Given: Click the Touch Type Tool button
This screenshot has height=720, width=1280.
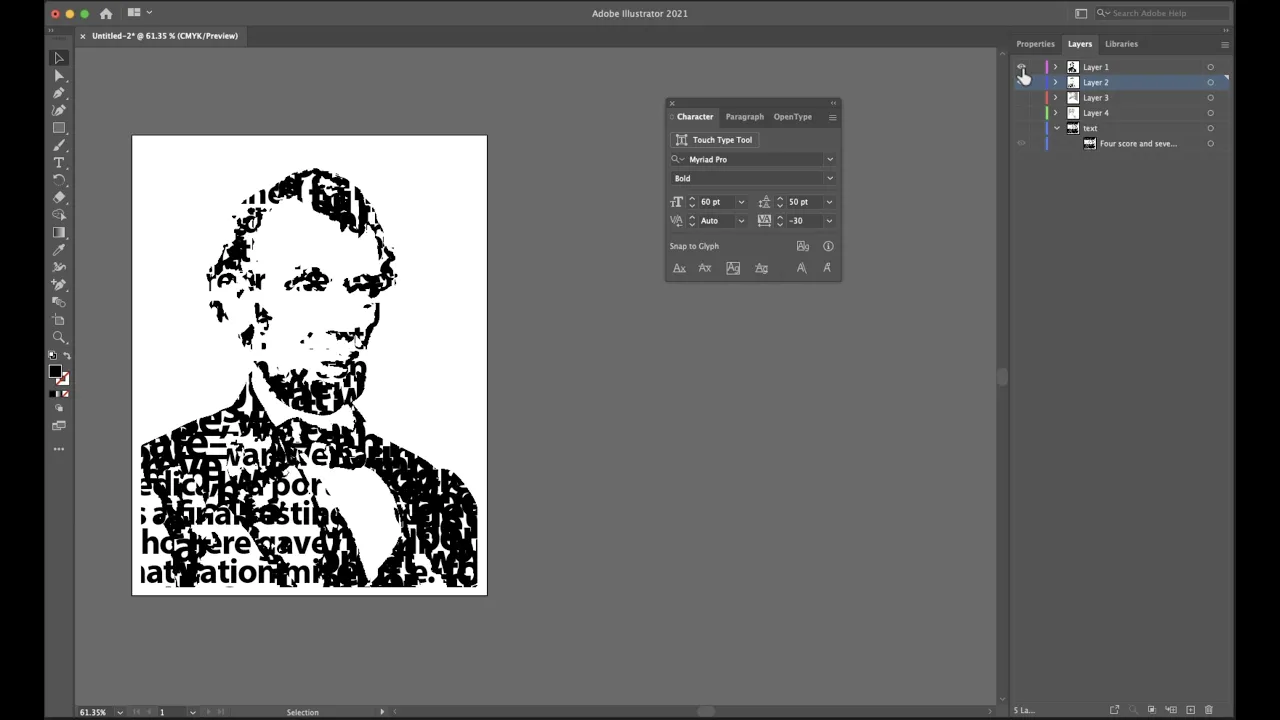Looking at the screenshot, I should click(x=714, y=140).
